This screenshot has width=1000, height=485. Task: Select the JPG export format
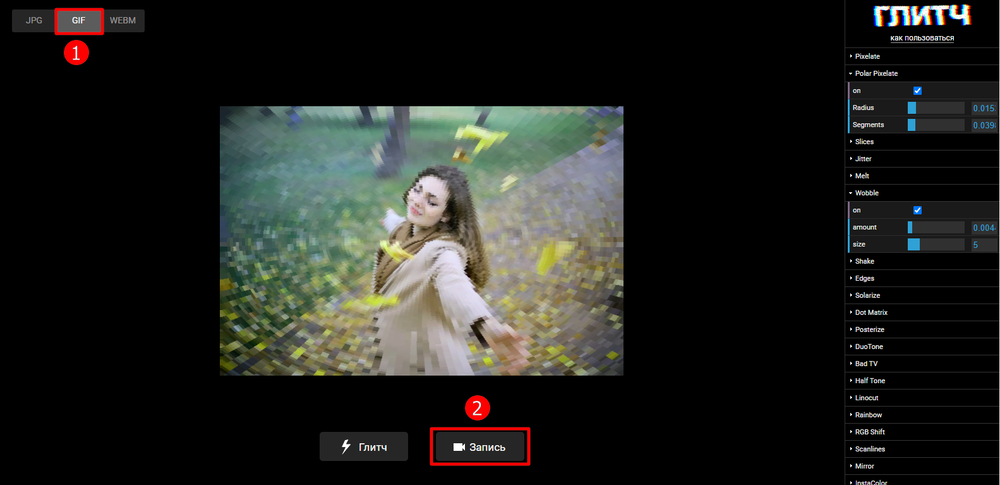[34, 21]
